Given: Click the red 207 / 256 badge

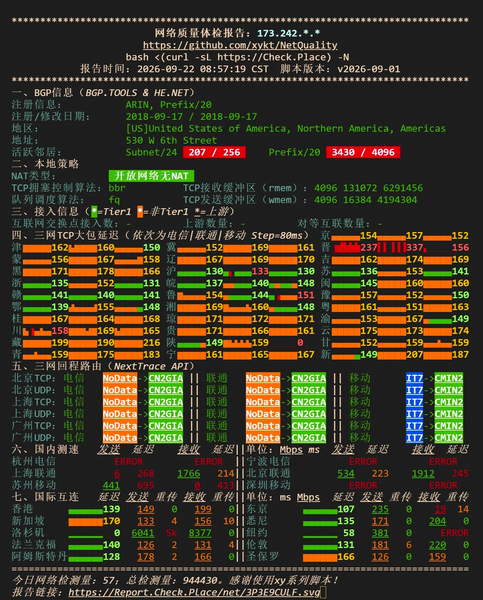Looking at the screenshot, I should [x=214, y=152].
